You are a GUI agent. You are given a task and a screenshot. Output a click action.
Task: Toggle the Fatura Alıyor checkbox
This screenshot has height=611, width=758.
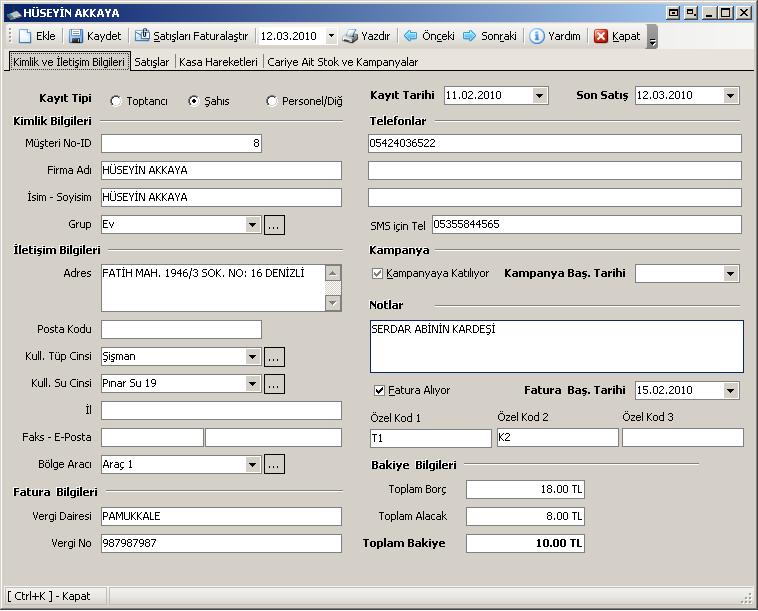[x=379, y=390]
